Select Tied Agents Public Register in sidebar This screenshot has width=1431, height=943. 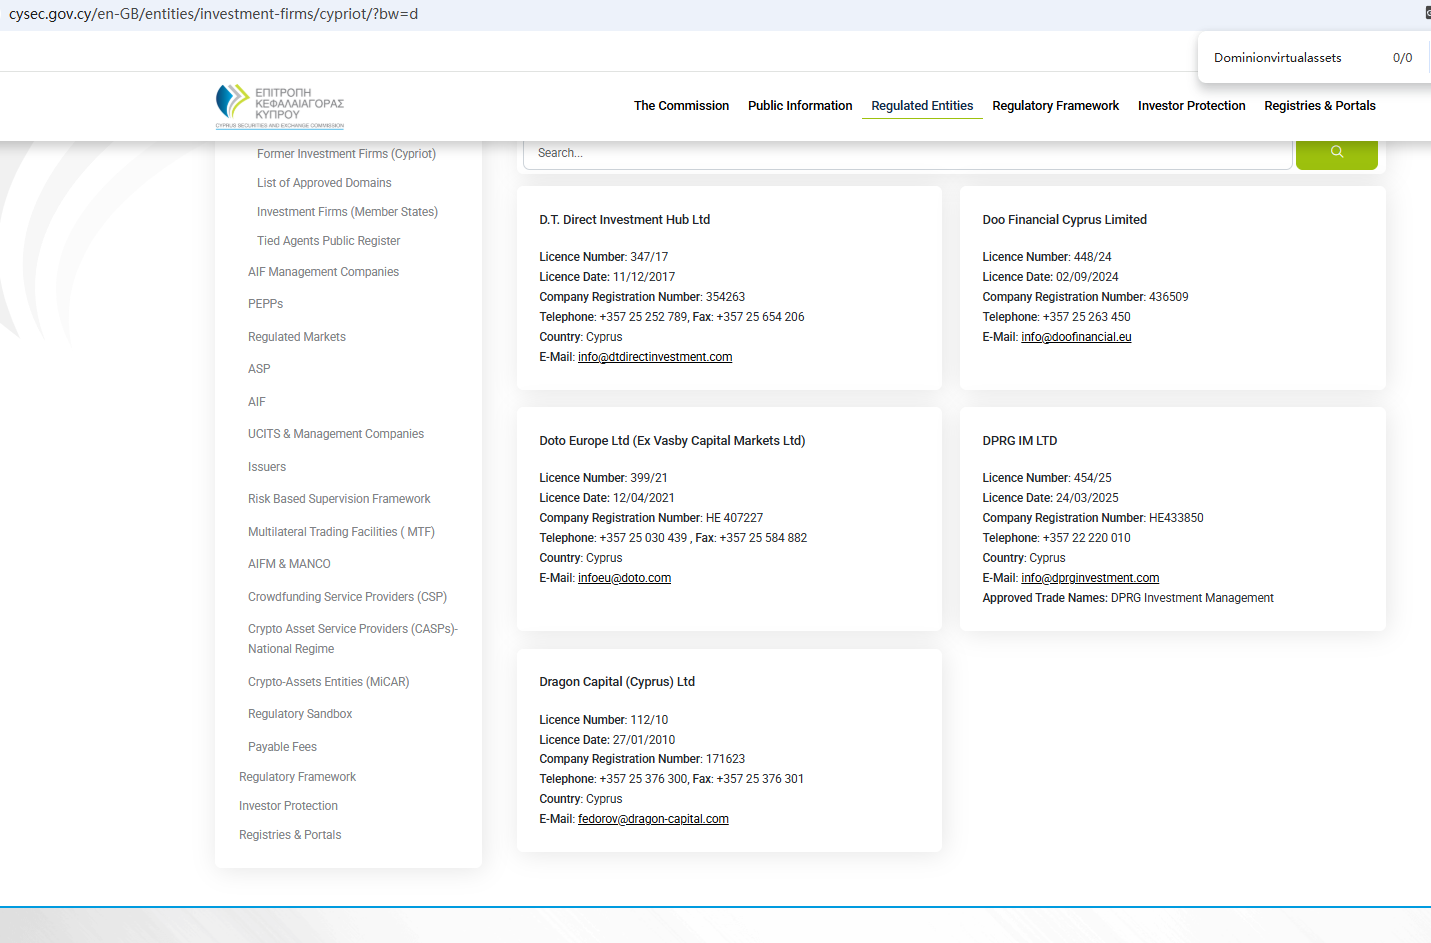pyautogui.click(x=328, y=241)
